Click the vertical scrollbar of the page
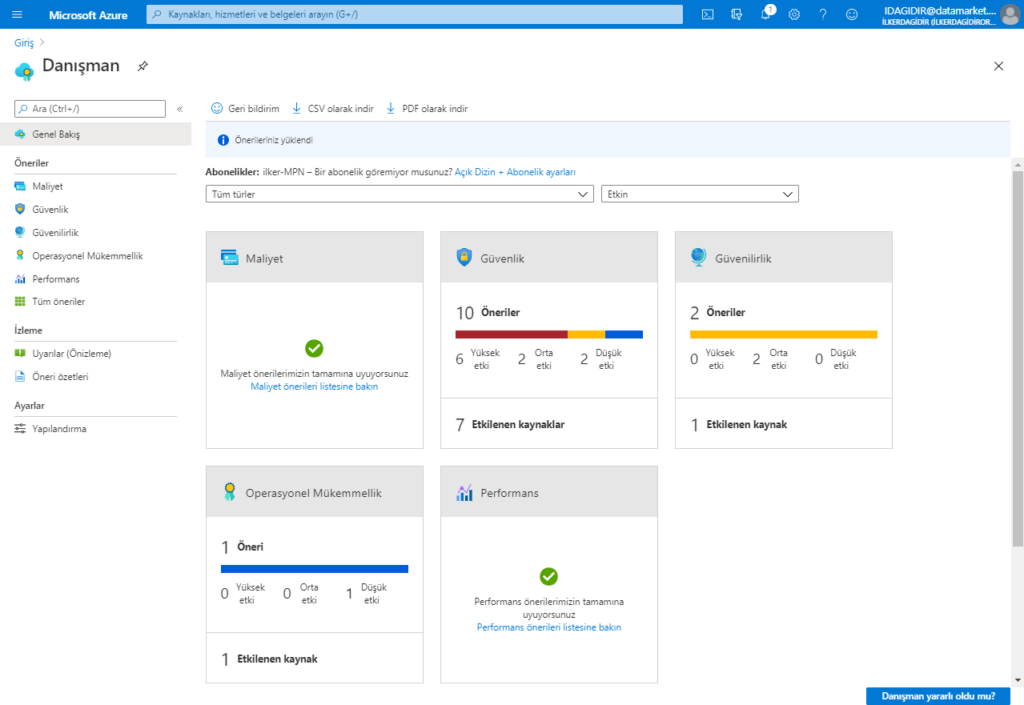The height and width of the screenshot is (705, 1024). [x=1017, y=359]
